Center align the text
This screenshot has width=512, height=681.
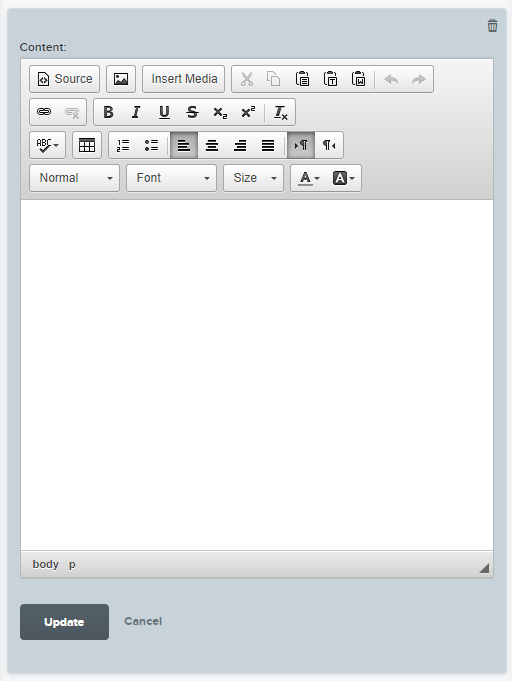click(212, 145)
